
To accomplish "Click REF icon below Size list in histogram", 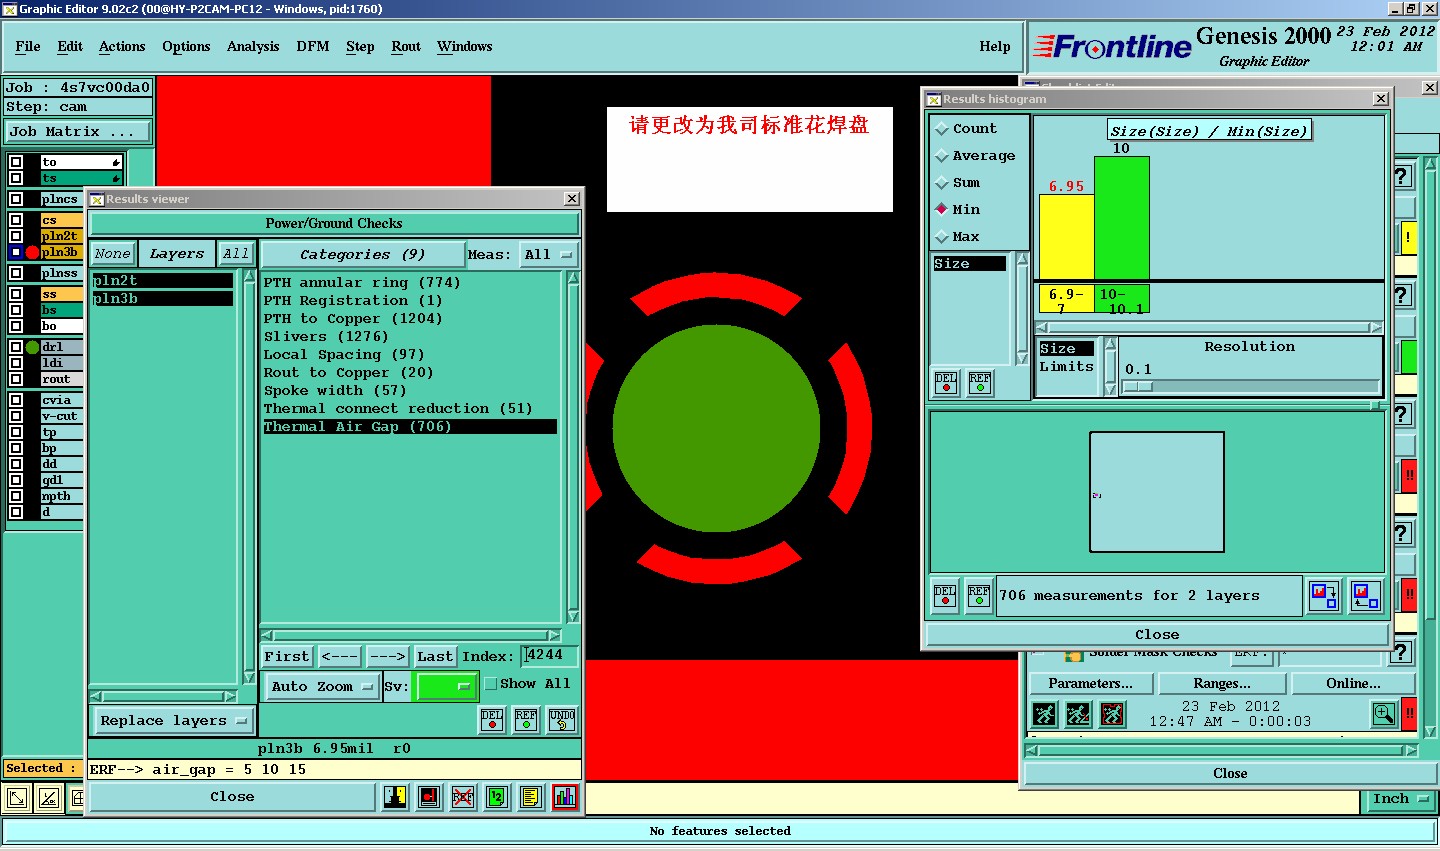I will 980,383.
